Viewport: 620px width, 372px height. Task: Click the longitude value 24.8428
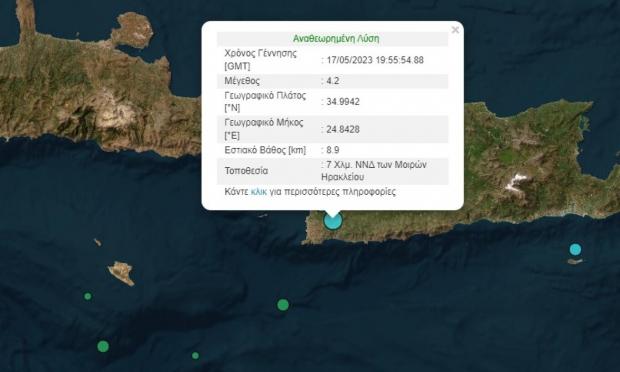343,129
